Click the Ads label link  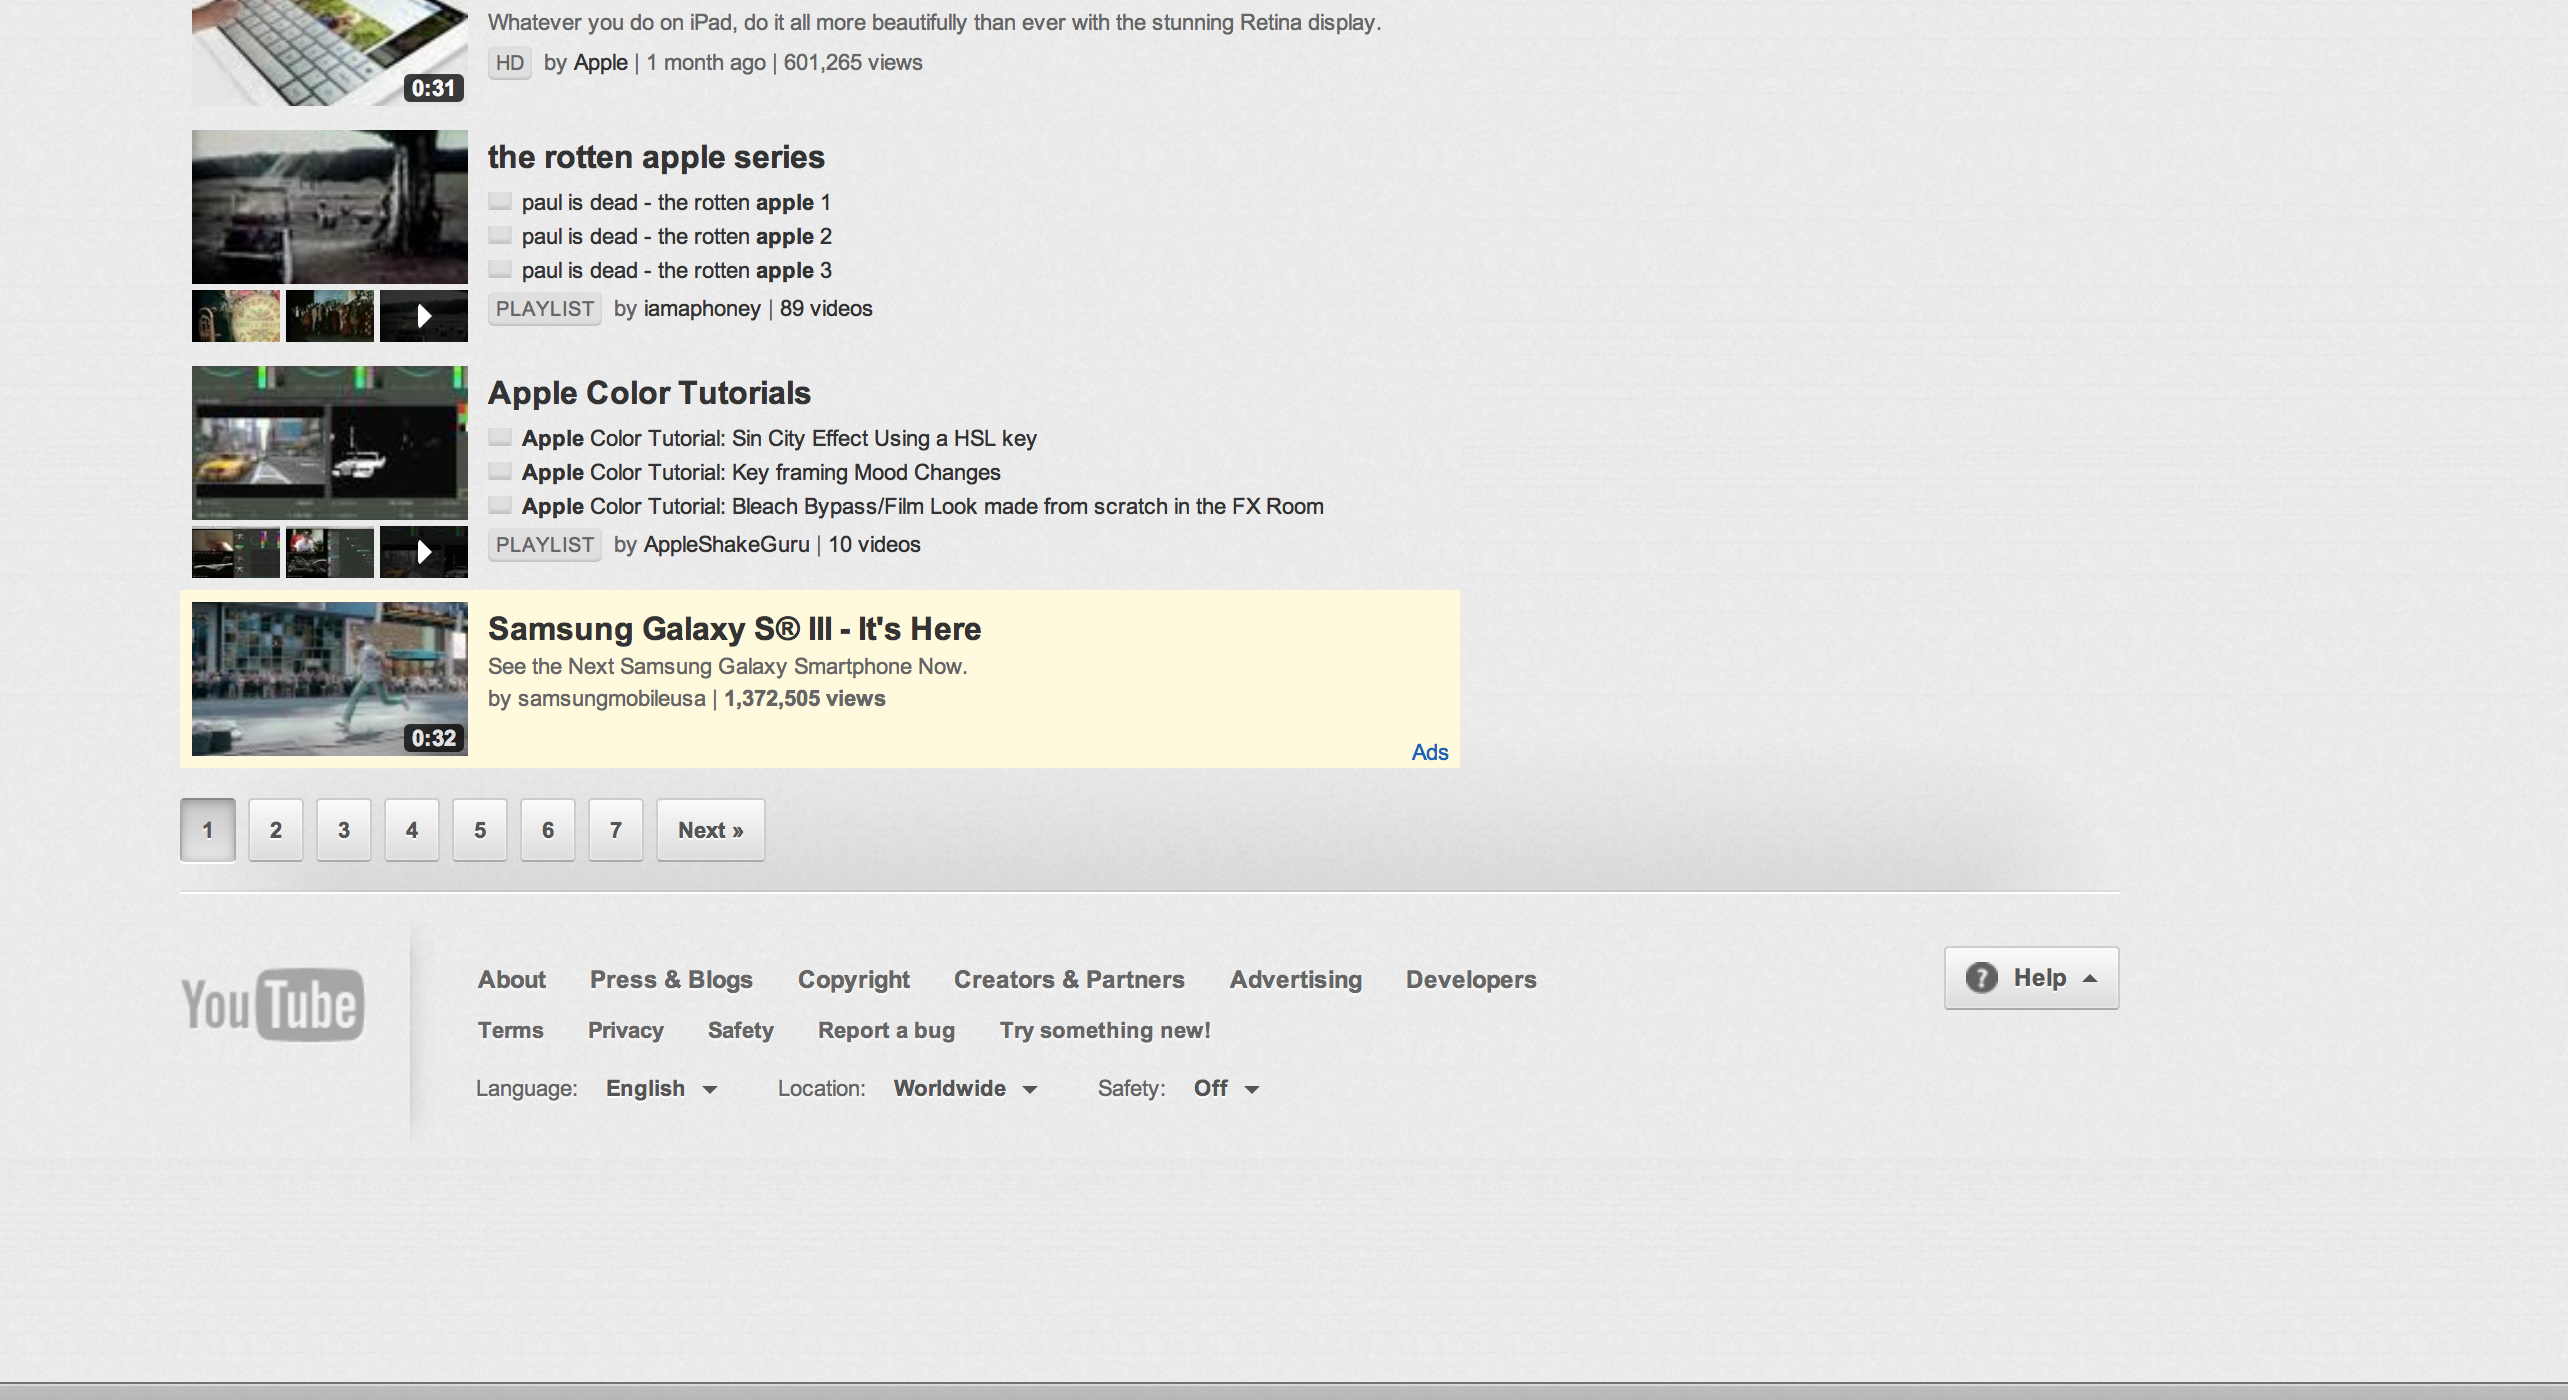pos(1430,752)
